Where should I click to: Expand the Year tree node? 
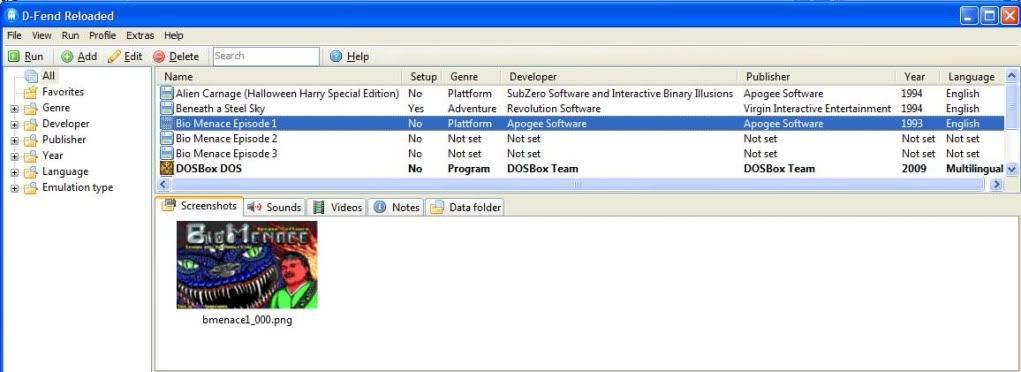14,156
